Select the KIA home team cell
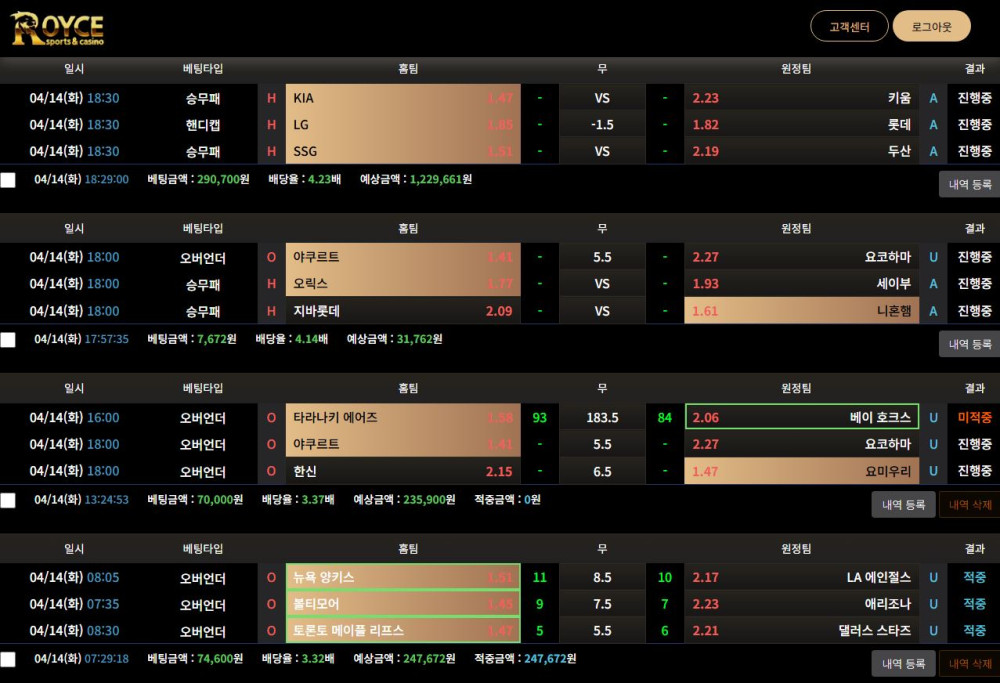Viewport: 1000px width, 683px height. (x=402, y=98)
